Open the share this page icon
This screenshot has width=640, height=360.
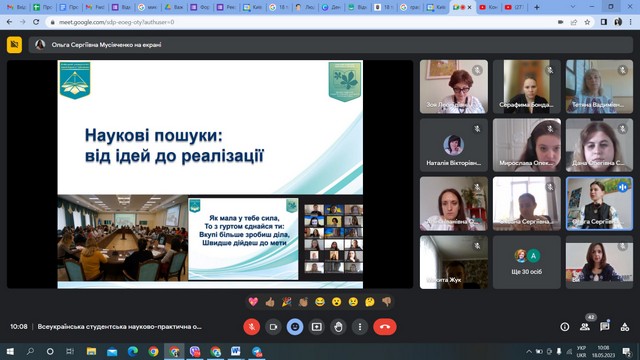(574, 22)
